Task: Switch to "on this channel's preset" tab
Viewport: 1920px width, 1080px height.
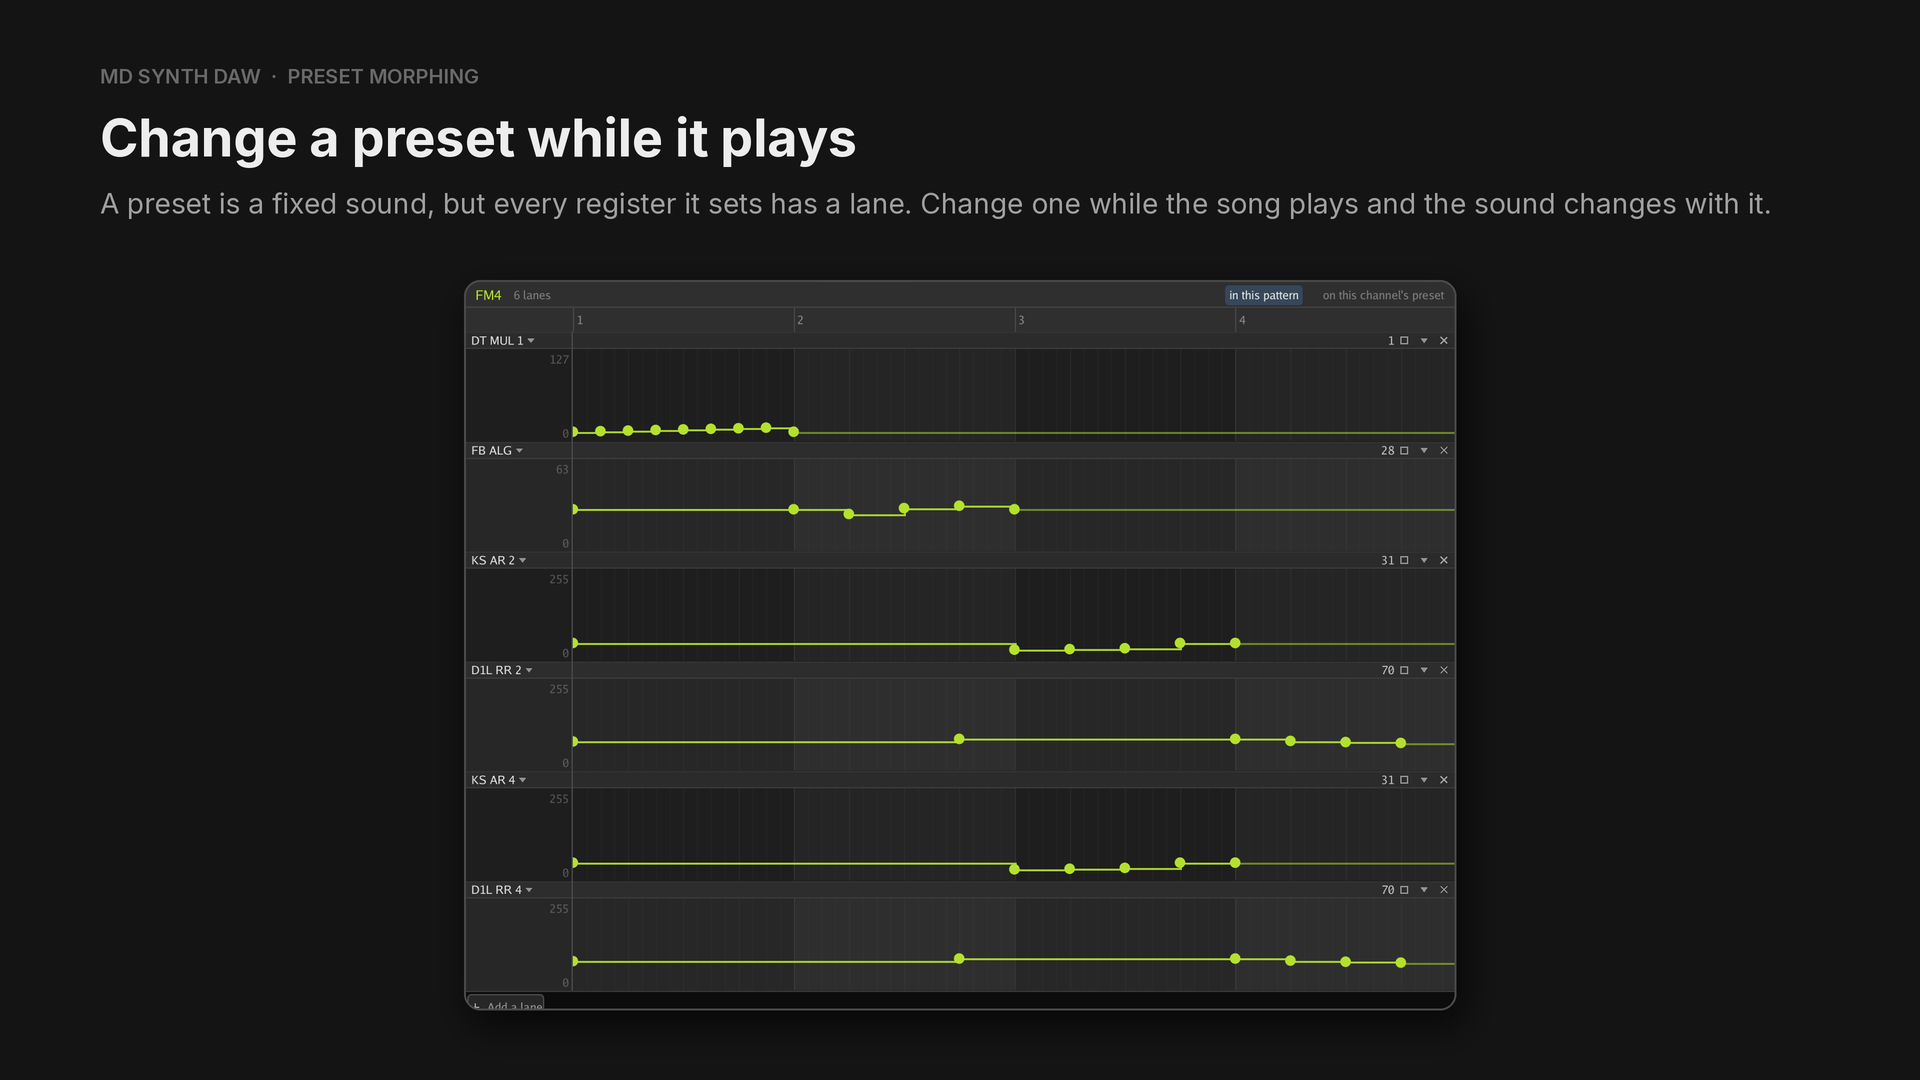Action: tap(1383, 295)
